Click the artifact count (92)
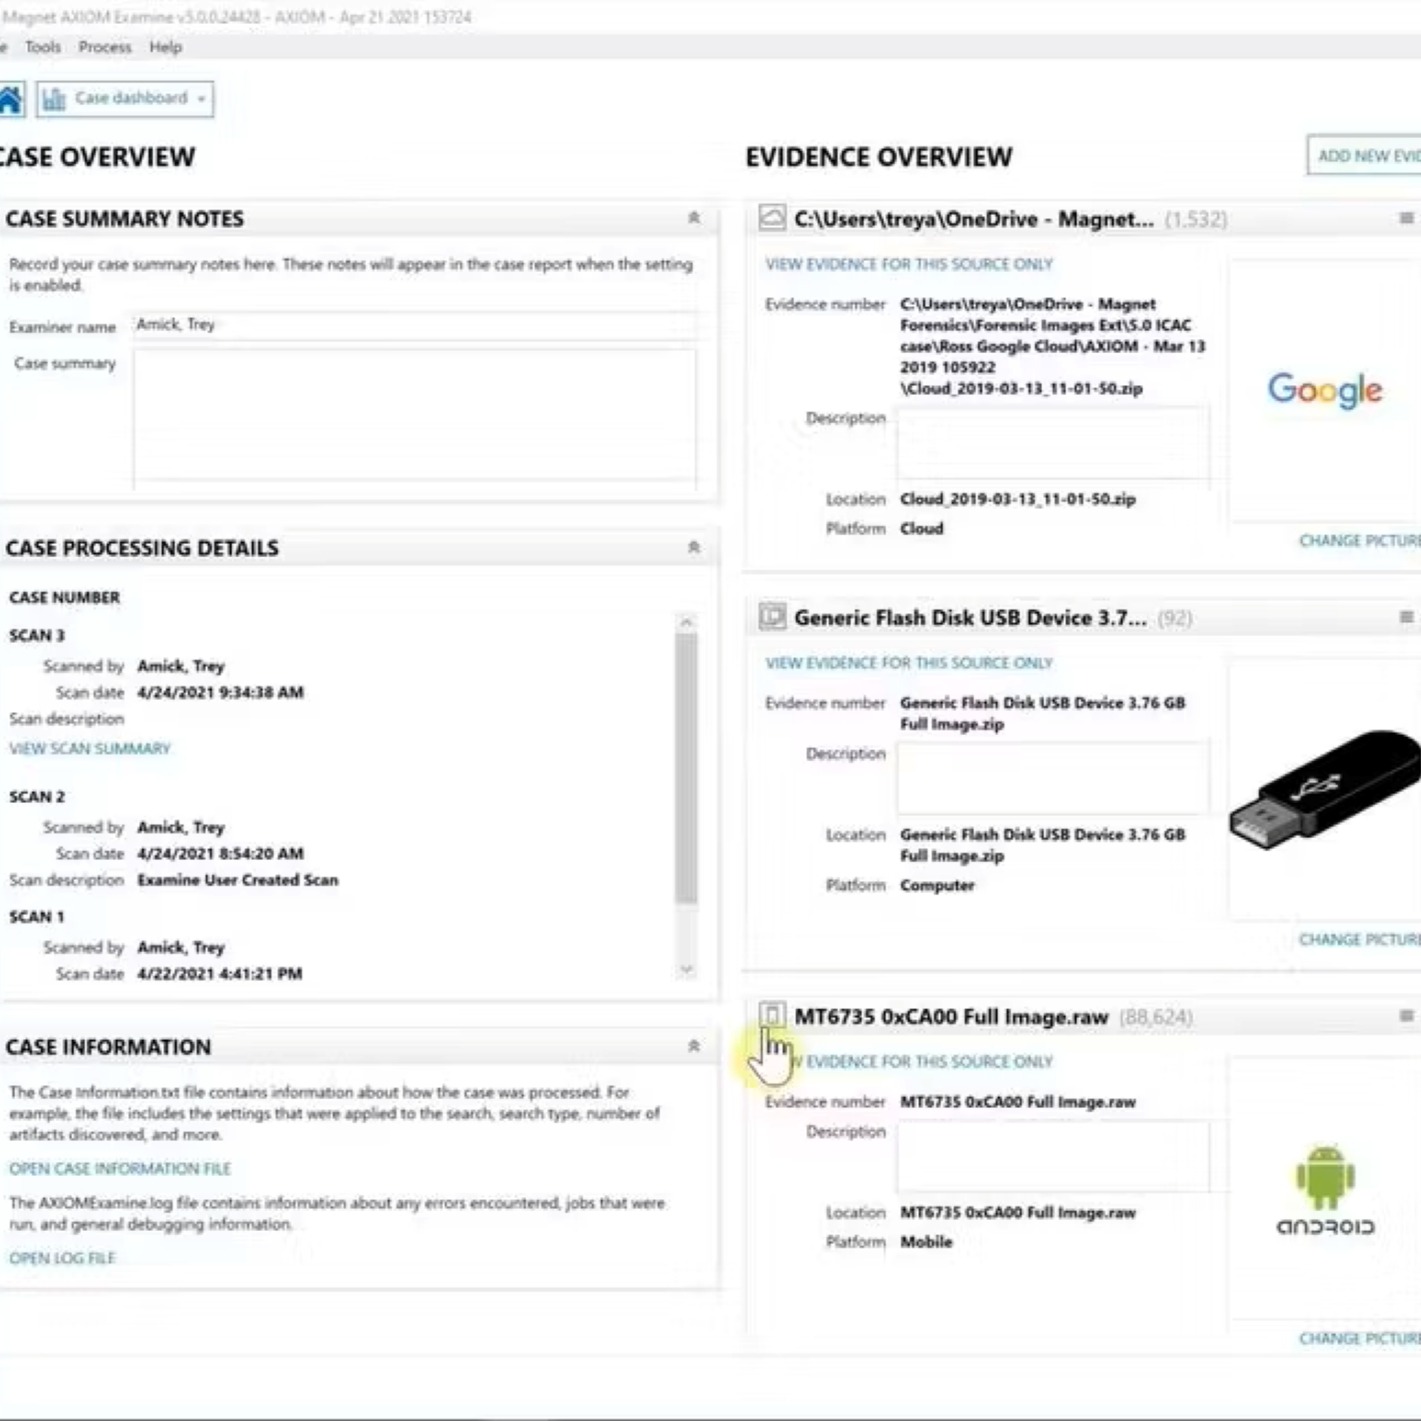The image size is (1421, 1421). pos(1175,618)
